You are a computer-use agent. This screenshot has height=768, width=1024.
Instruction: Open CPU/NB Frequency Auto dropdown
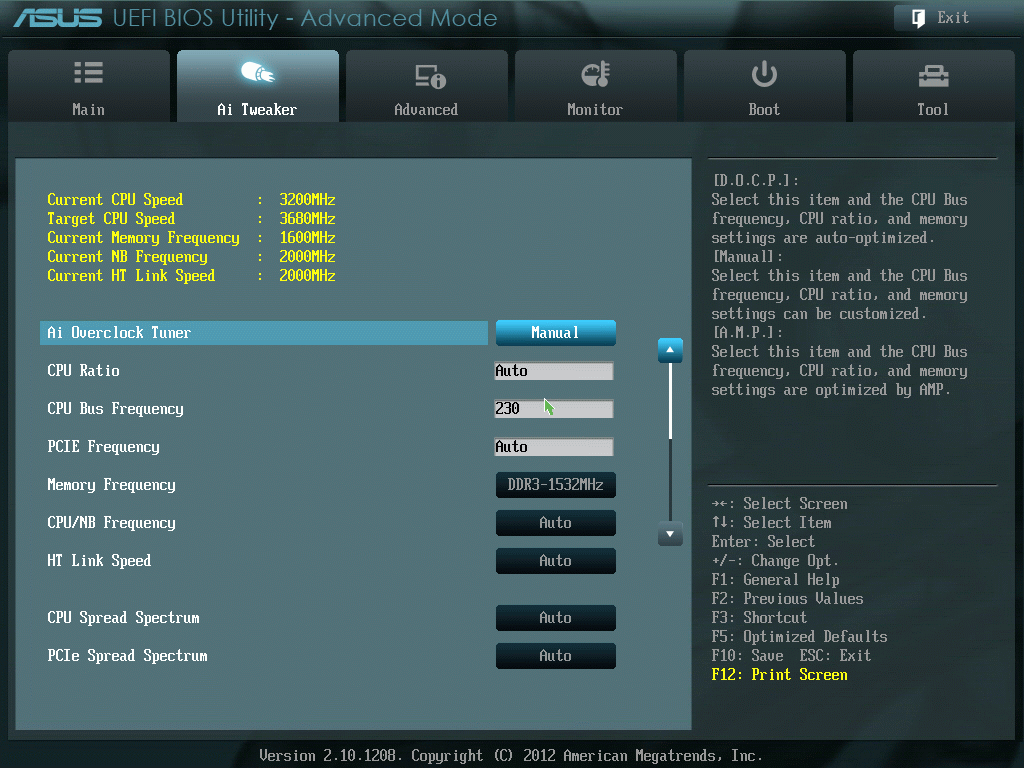coord(556,522)
